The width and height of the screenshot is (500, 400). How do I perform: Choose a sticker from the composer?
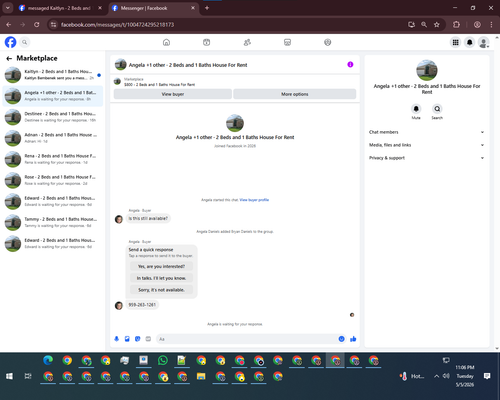click(x=138, y=339)
